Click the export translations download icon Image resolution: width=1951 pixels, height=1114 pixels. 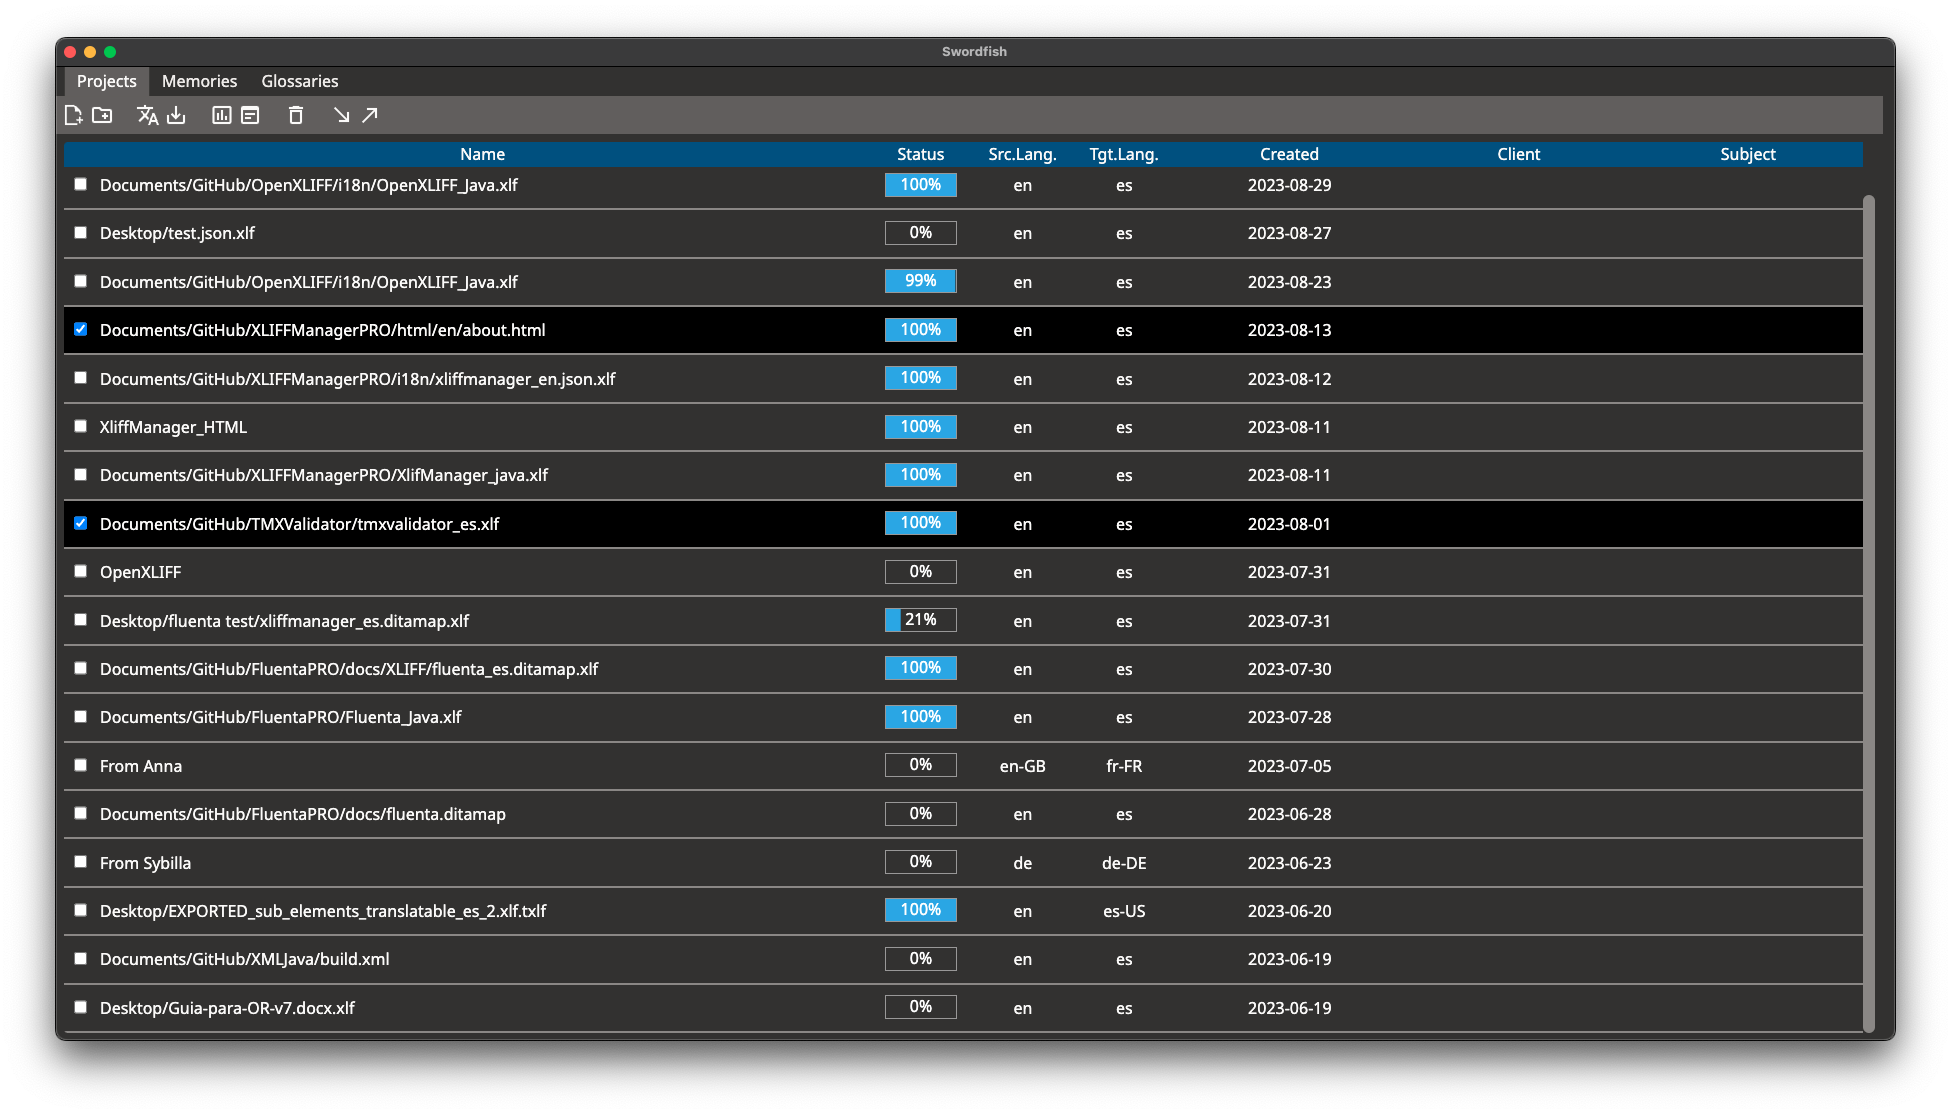(176, 115)
